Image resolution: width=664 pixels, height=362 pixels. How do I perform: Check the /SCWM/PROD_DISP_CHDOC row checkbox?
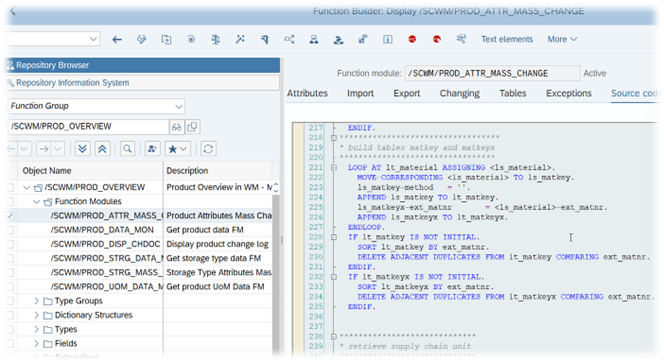click(x=10, y=244)
